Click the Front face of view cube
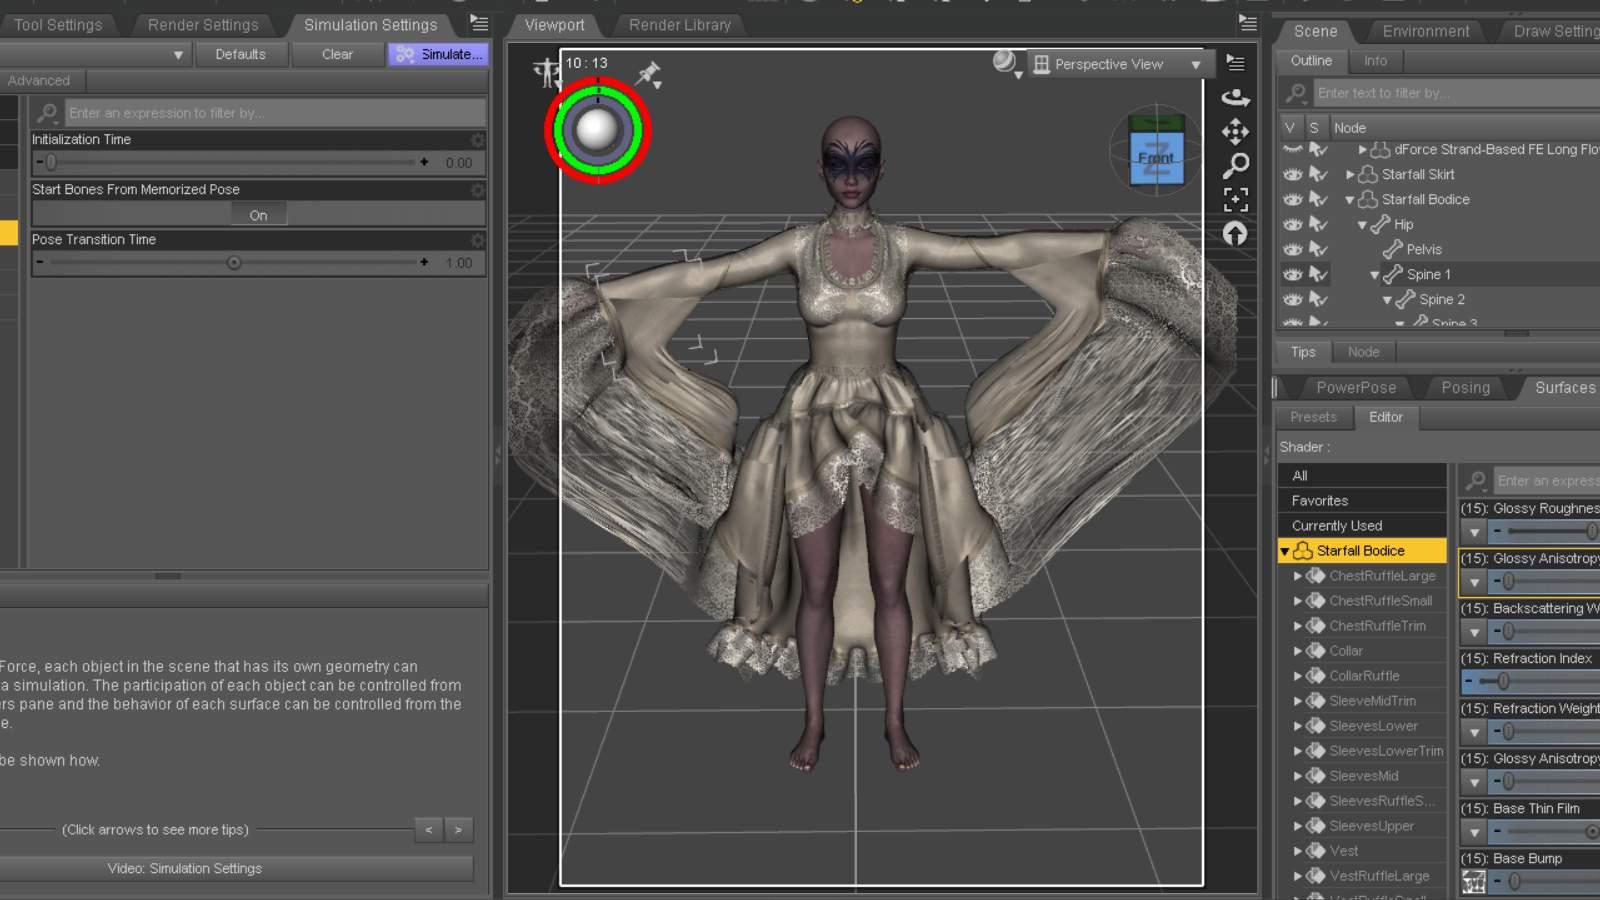Screen dimensions: 1600x900 [1156, 159]
